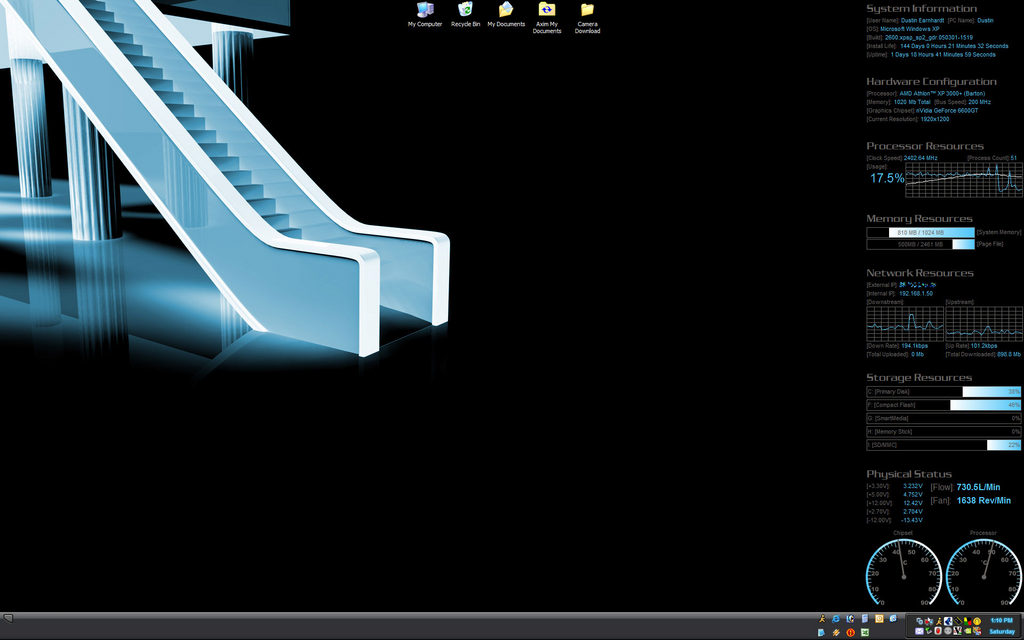Screen dimensions: 1024x640
Task: Click the black icon with yellow diagonal stripe in tray
Action: point(958,621)
